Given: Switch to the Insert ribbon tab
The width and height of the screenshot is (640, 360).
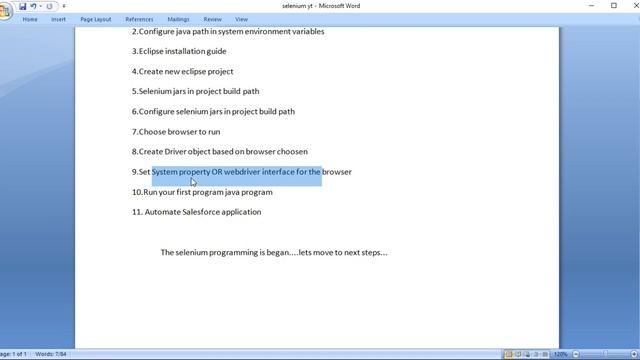Looking at the screenshot, I should (x=58, y=19).
